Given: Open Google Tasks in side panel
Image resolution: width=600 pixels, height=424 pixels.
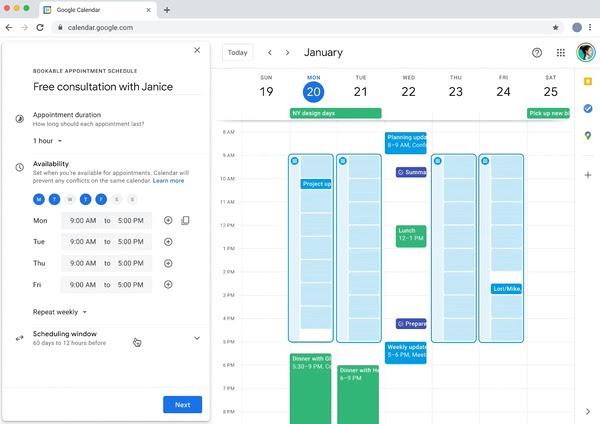Looking at the screenshot, I should 588,108.
